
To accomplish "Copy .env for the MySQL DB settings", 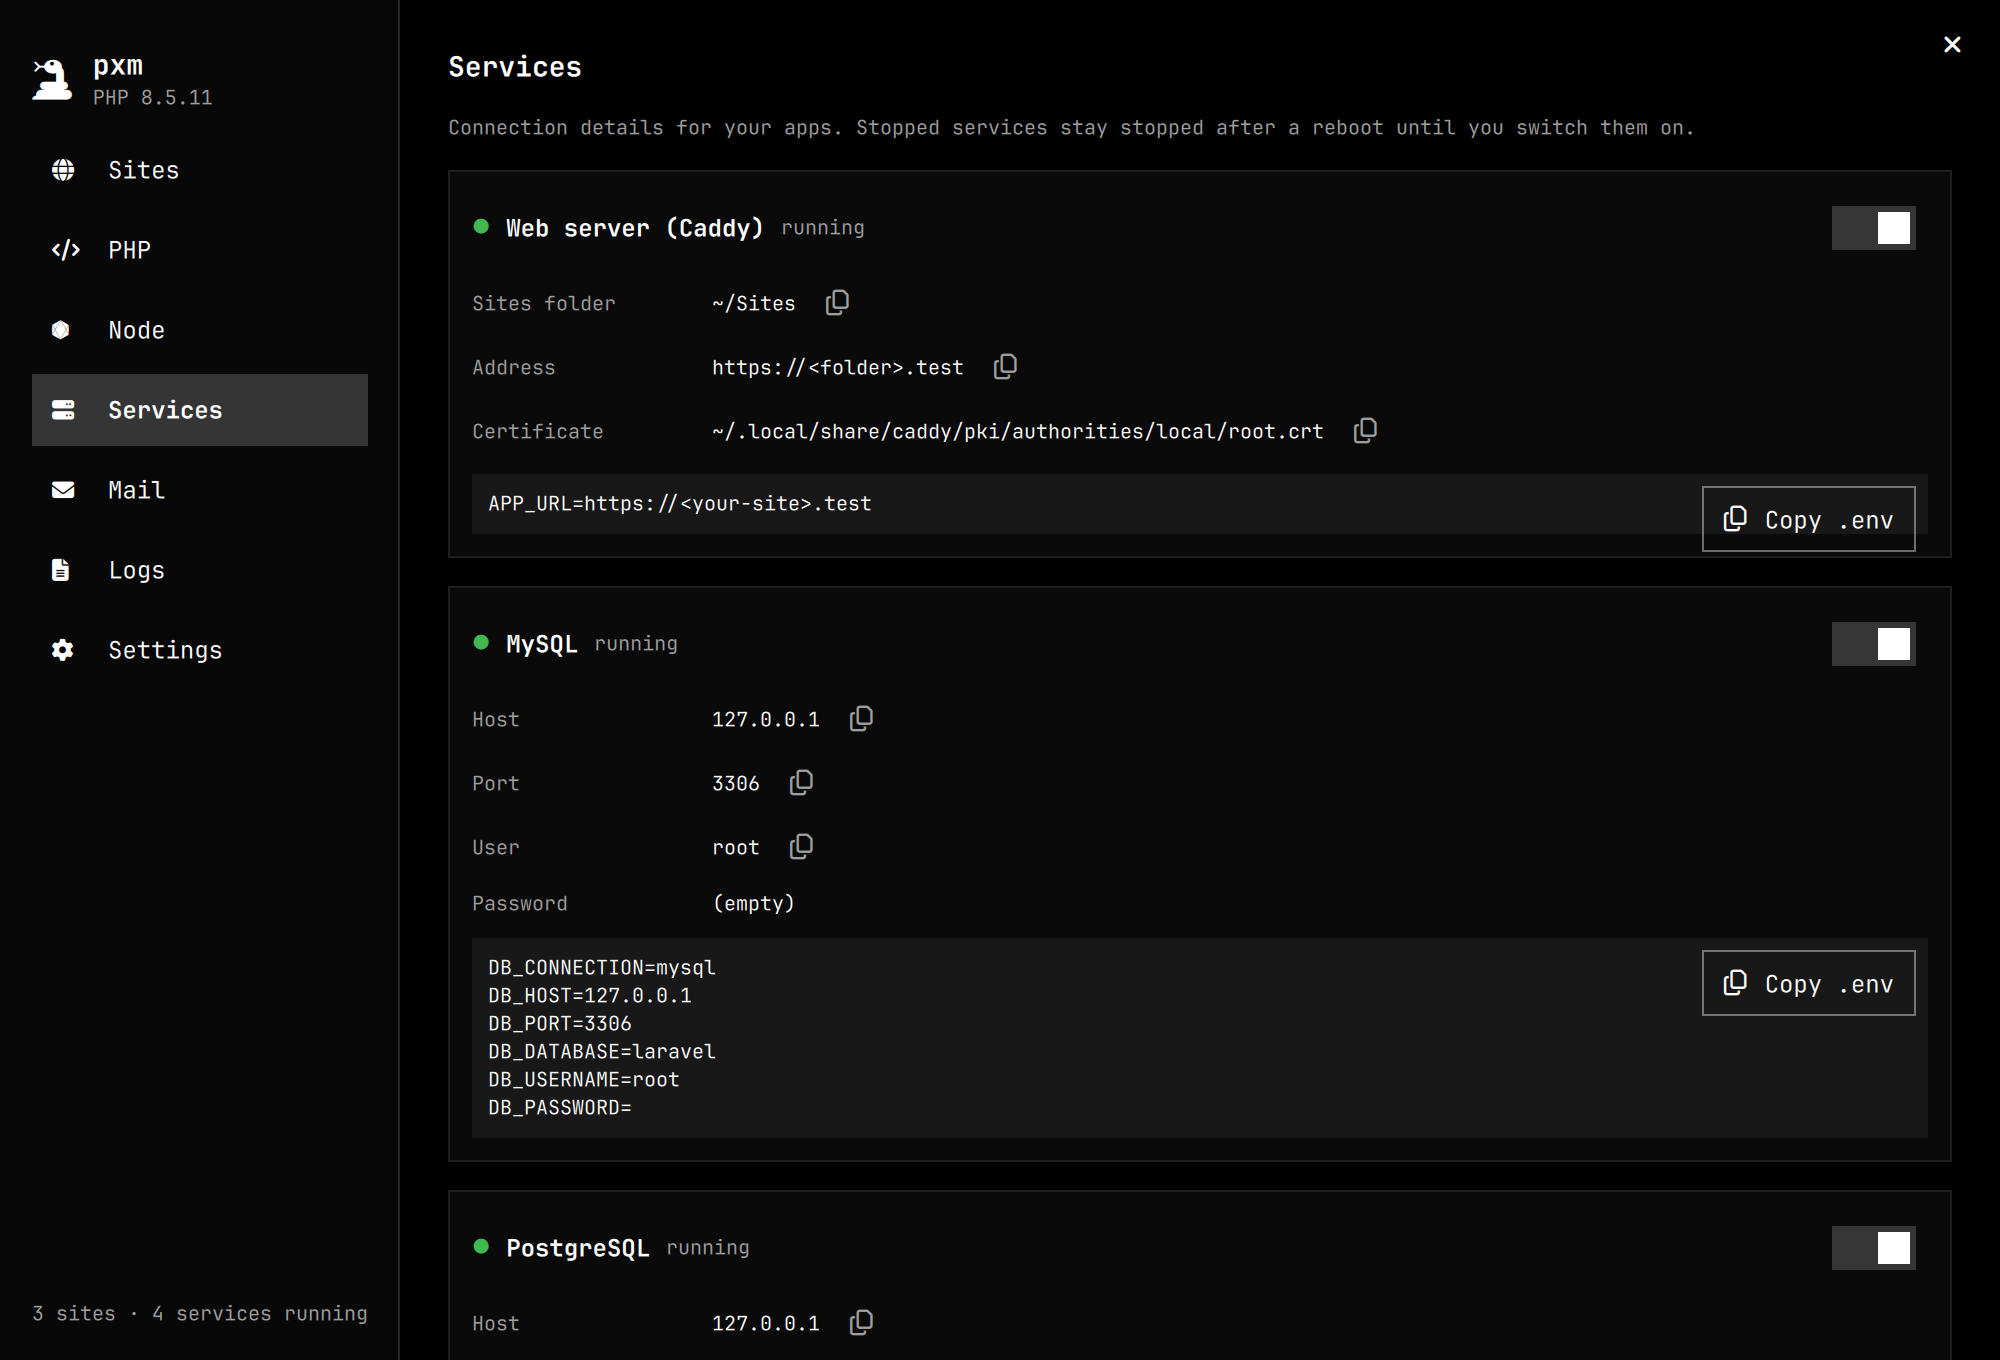I will pyautogui.click(x=1809, y=983).
